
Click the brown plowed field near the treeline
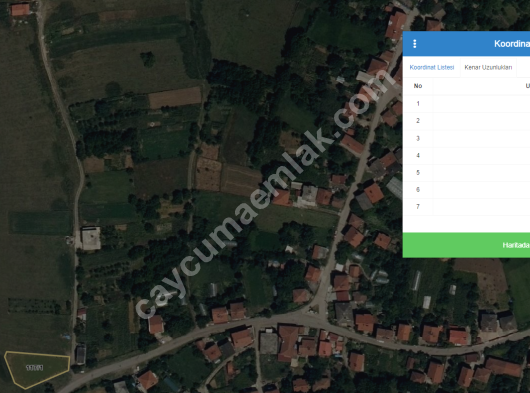(x=175, y=97)
